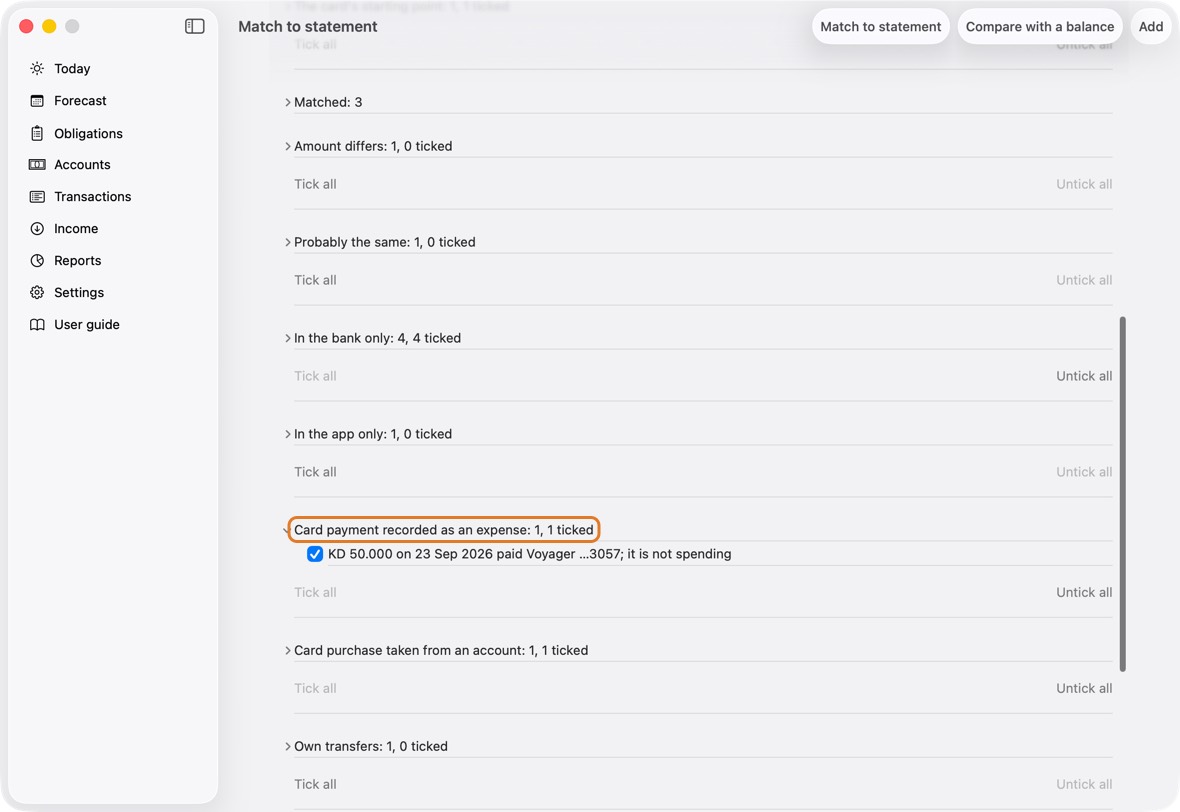The image size is (1180, 812).
Task: Open the Forecast sidebar item
Action: point(113,101)
